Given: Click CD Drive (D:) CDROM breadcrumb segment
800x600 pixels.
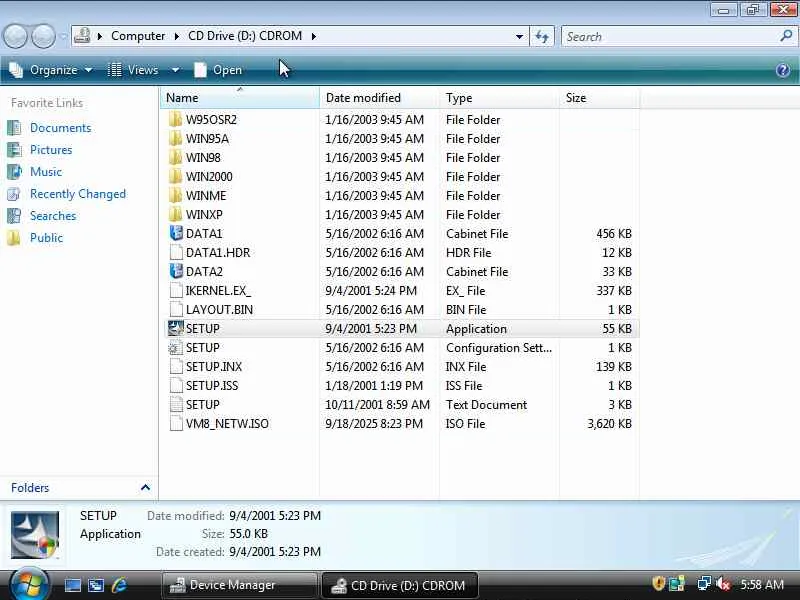Looking at the screenshot, I should point(245,36).
